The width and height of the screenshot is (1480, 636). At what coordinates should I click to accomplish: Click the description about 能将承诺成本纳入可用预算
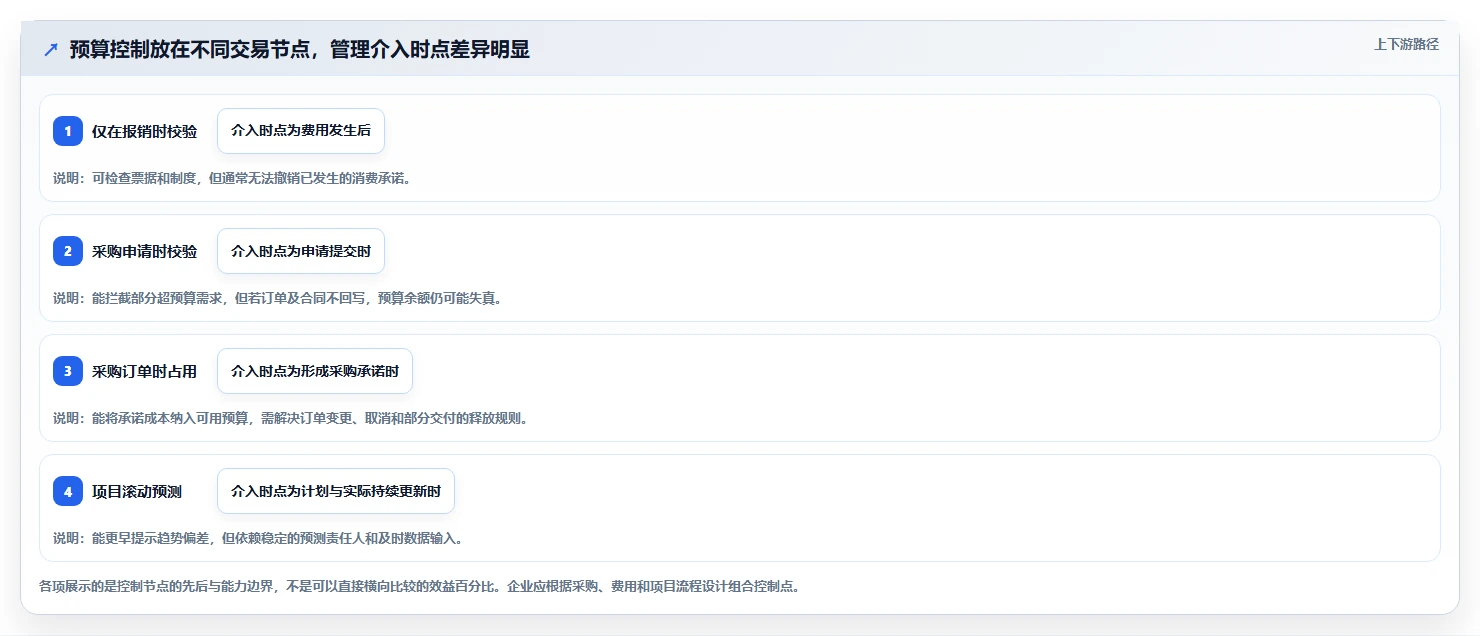(290, 418)
